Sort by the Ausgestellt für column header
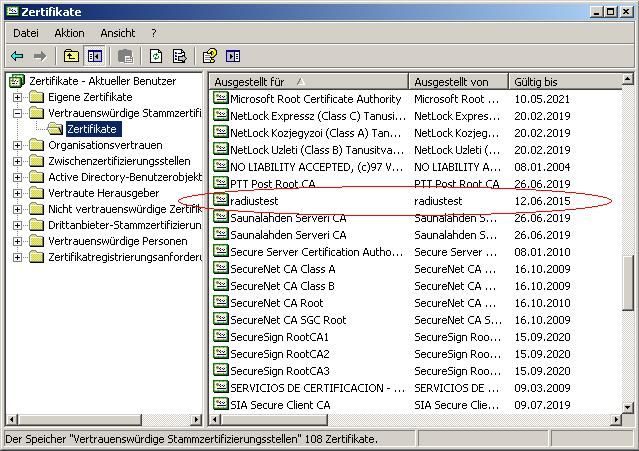Image resolution: width=639 pixels, height=451 pixels. [308, 81]
